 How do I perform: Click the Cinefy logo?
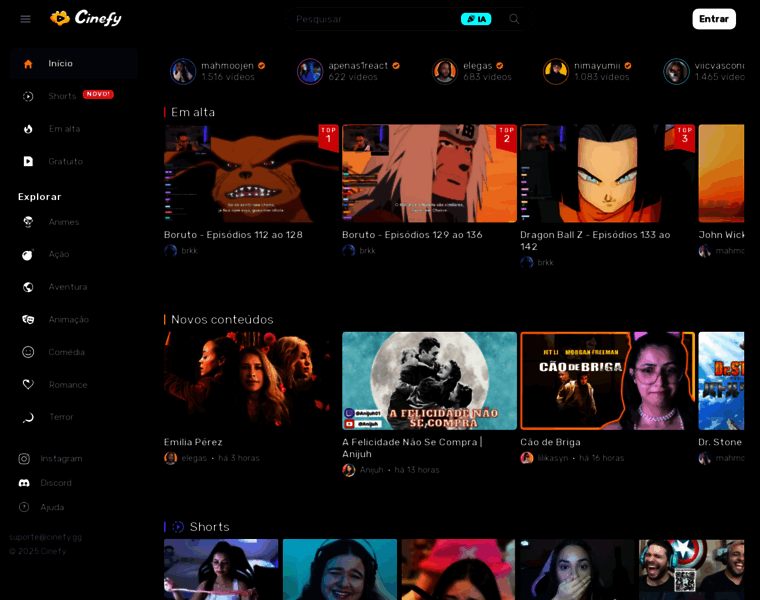click(86, 18)
